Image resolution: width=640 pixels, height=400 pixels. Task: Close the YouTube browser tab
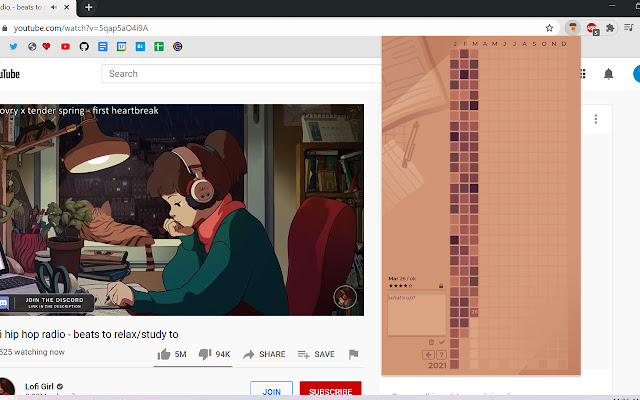67,7
